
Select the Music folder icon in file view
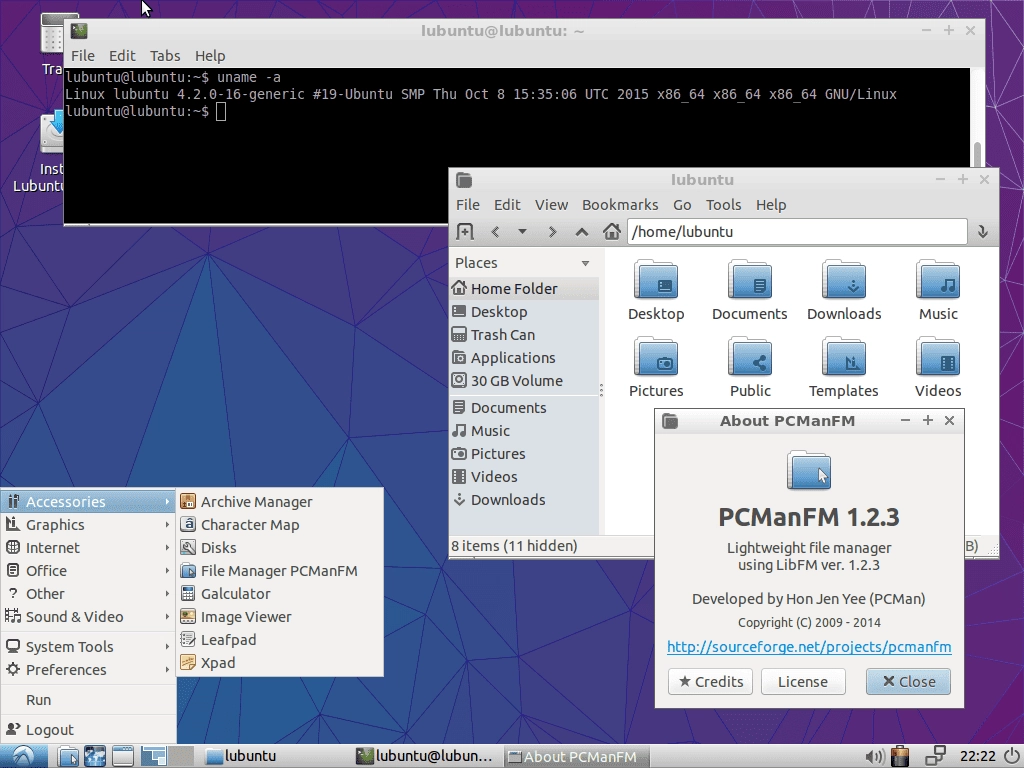pos(938,281)
